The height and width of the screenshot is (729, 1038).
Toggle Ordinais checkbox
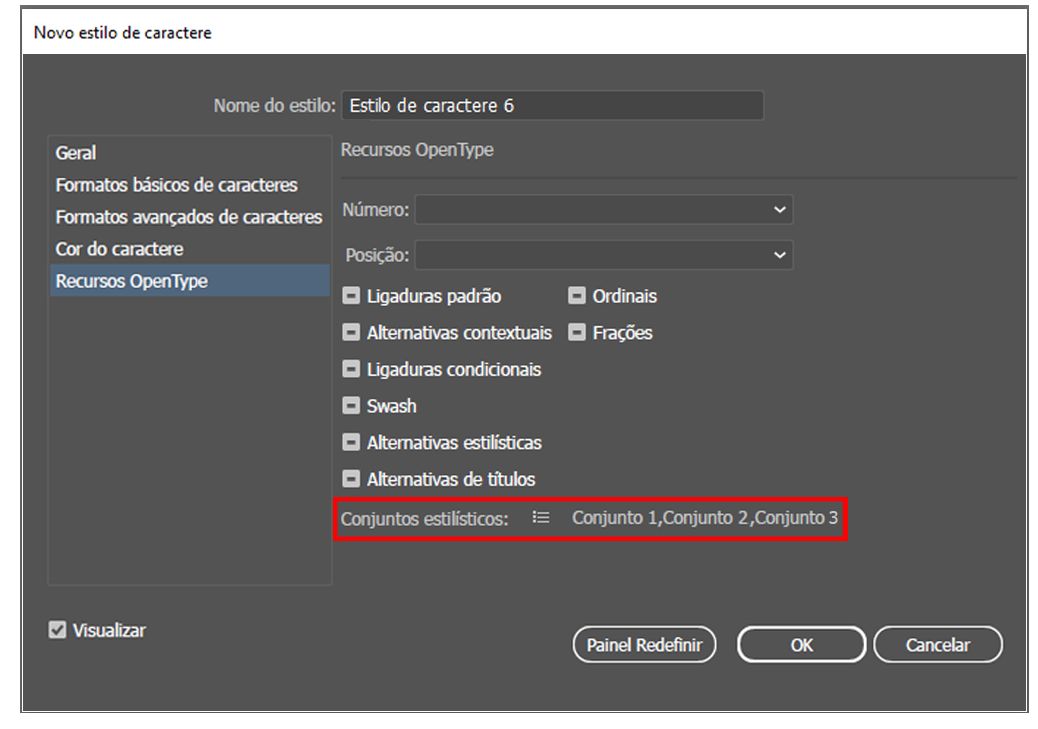click(577, 296)
